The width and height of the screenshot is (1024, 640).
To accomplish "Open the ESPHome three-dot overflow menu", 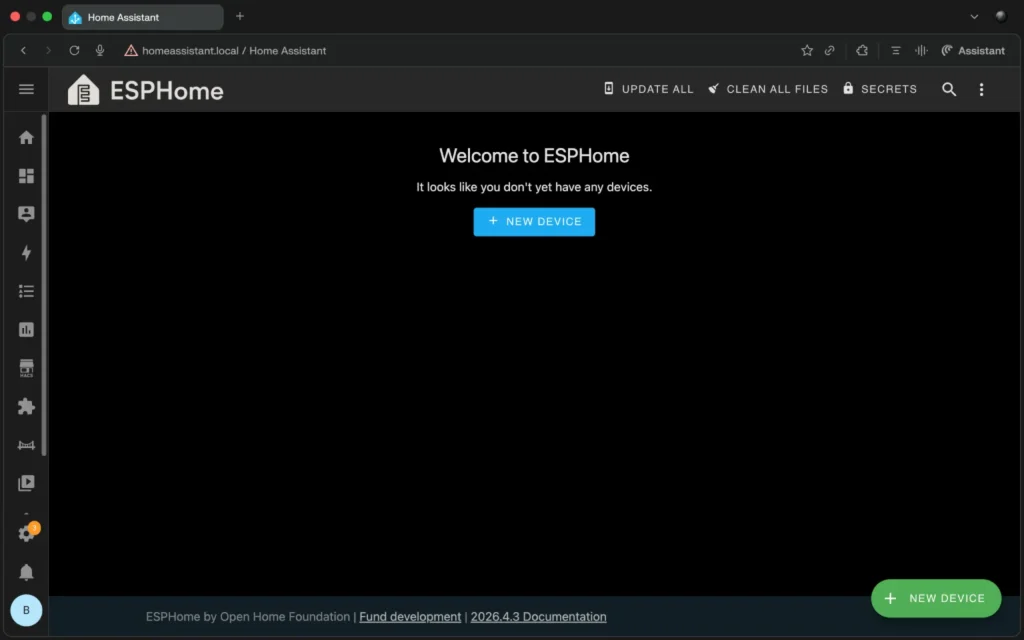I will tap(981, 89).
